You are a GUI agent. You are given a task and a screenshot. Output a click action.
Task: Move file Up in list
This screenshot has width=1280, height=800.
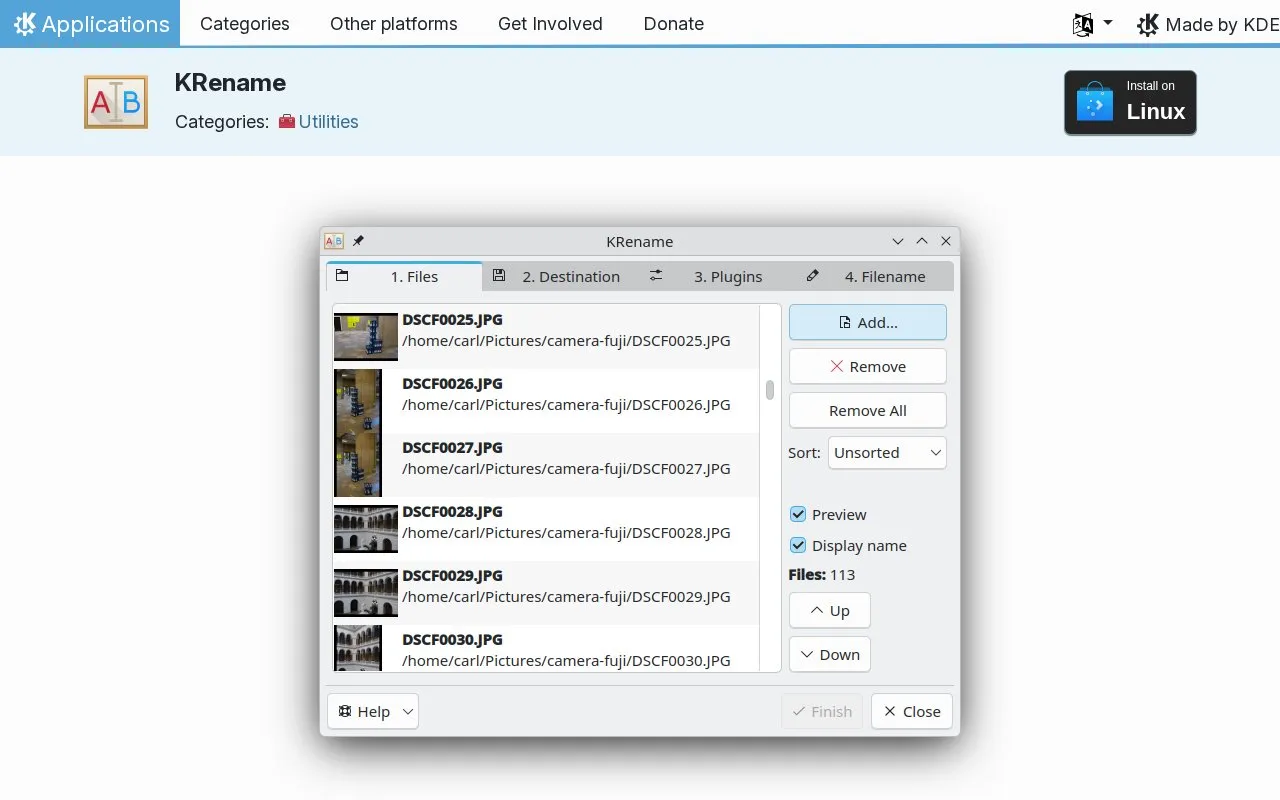[830, 611]
